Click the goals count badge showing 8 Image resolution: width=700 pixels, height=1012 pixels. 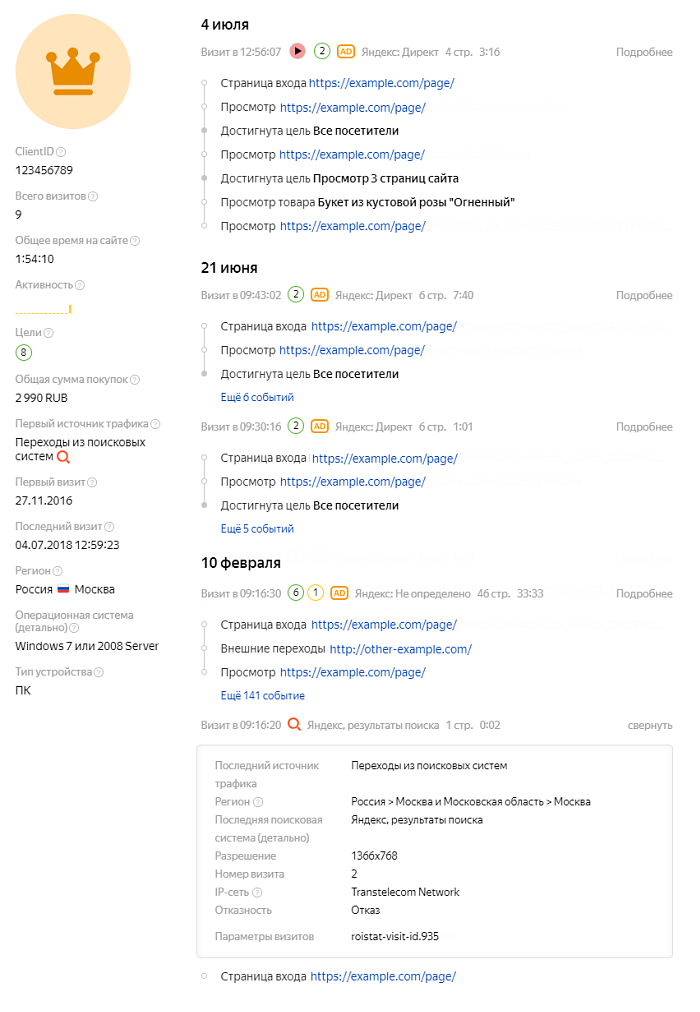point(23,352)
